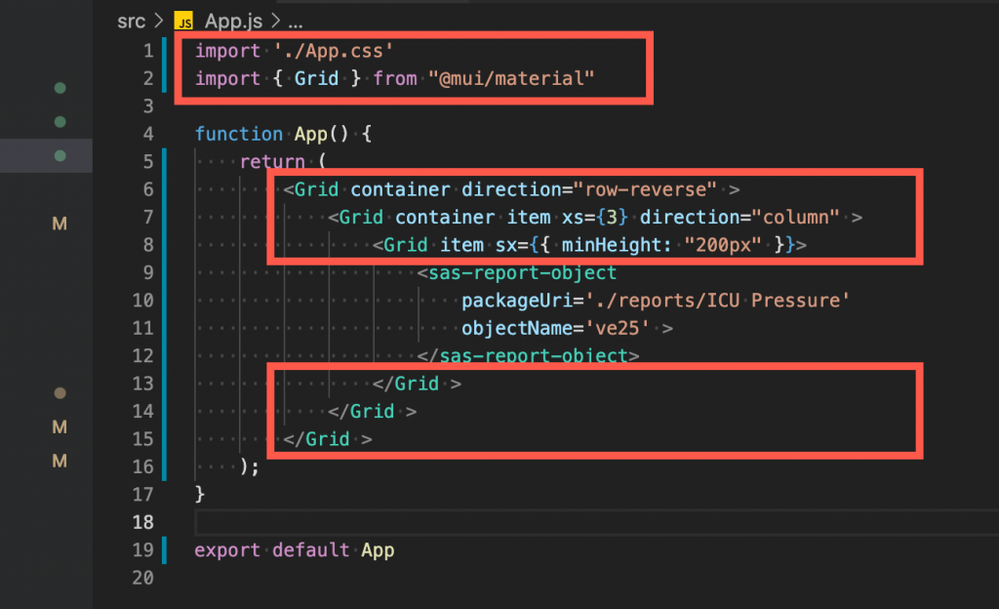
Task: Open the src folder breadcrumb
Action: click(x=131, y=21)
